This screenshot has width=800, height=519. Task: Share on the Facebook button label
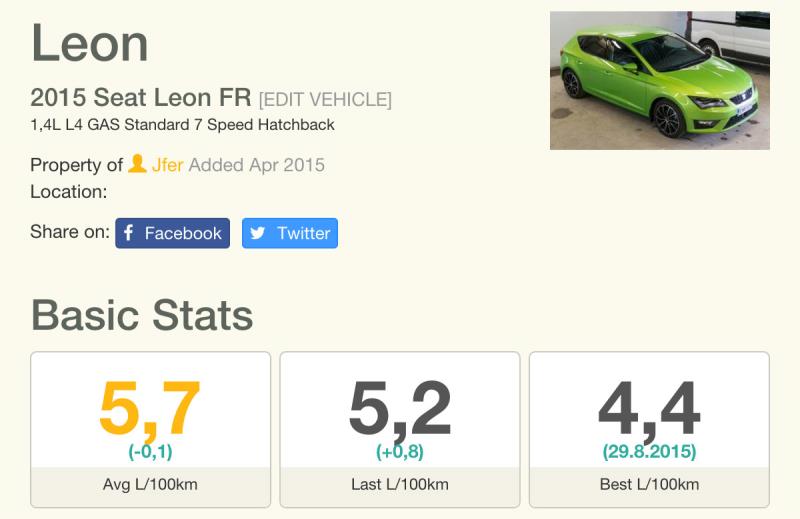(x=183, y=233)
